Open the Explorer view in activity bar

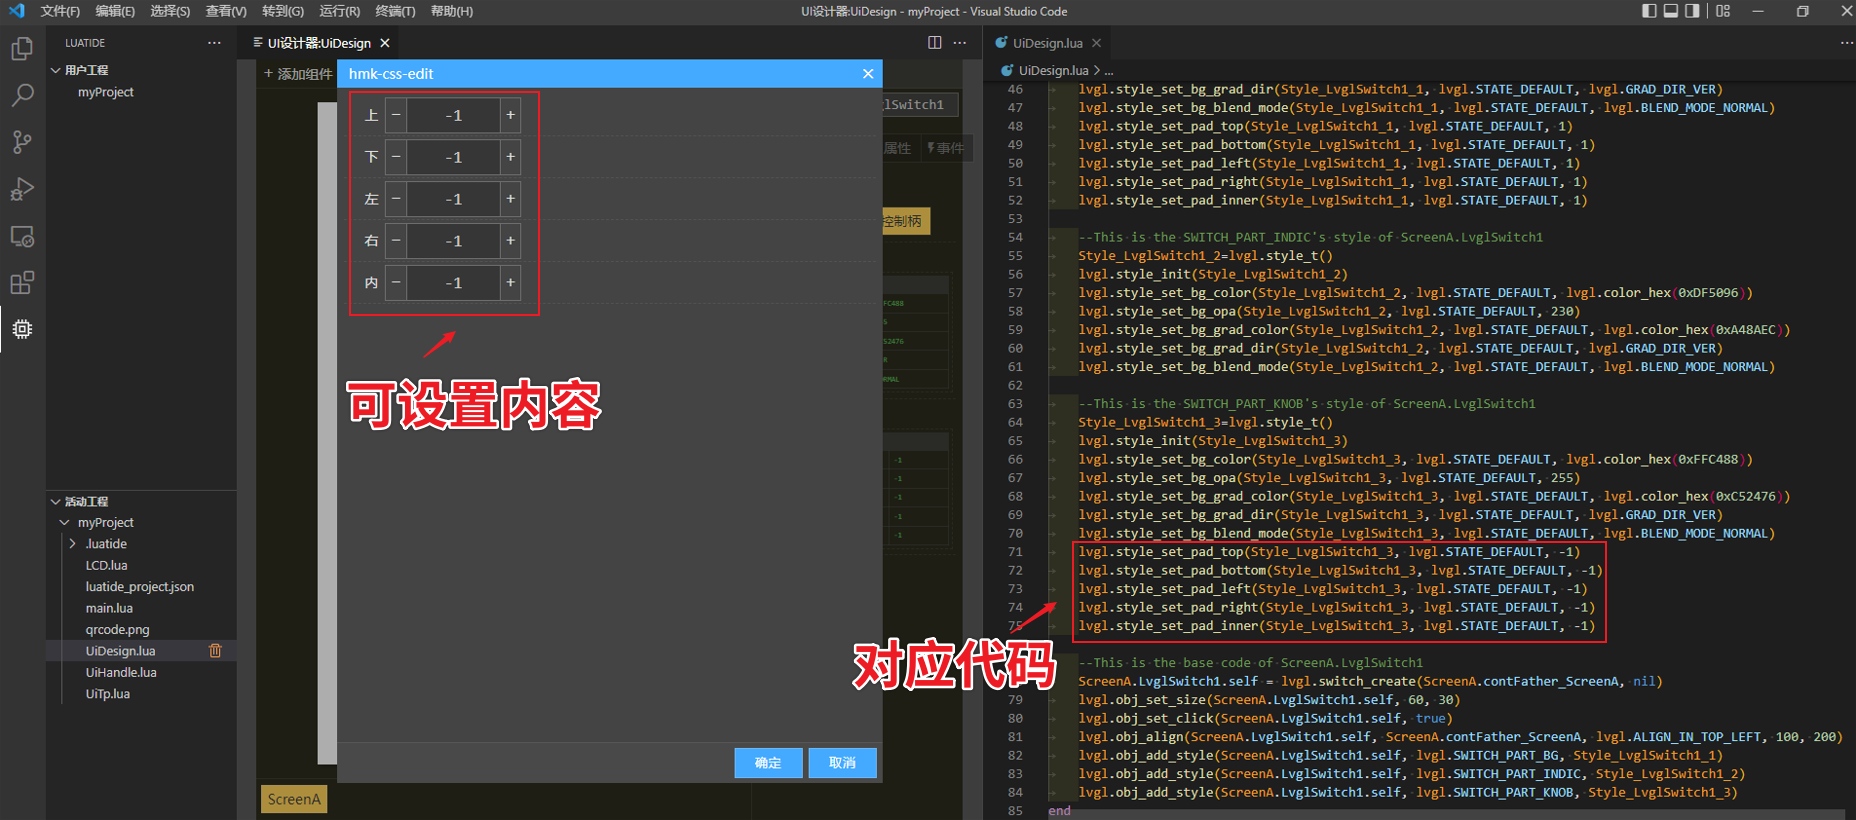[22, 49]
